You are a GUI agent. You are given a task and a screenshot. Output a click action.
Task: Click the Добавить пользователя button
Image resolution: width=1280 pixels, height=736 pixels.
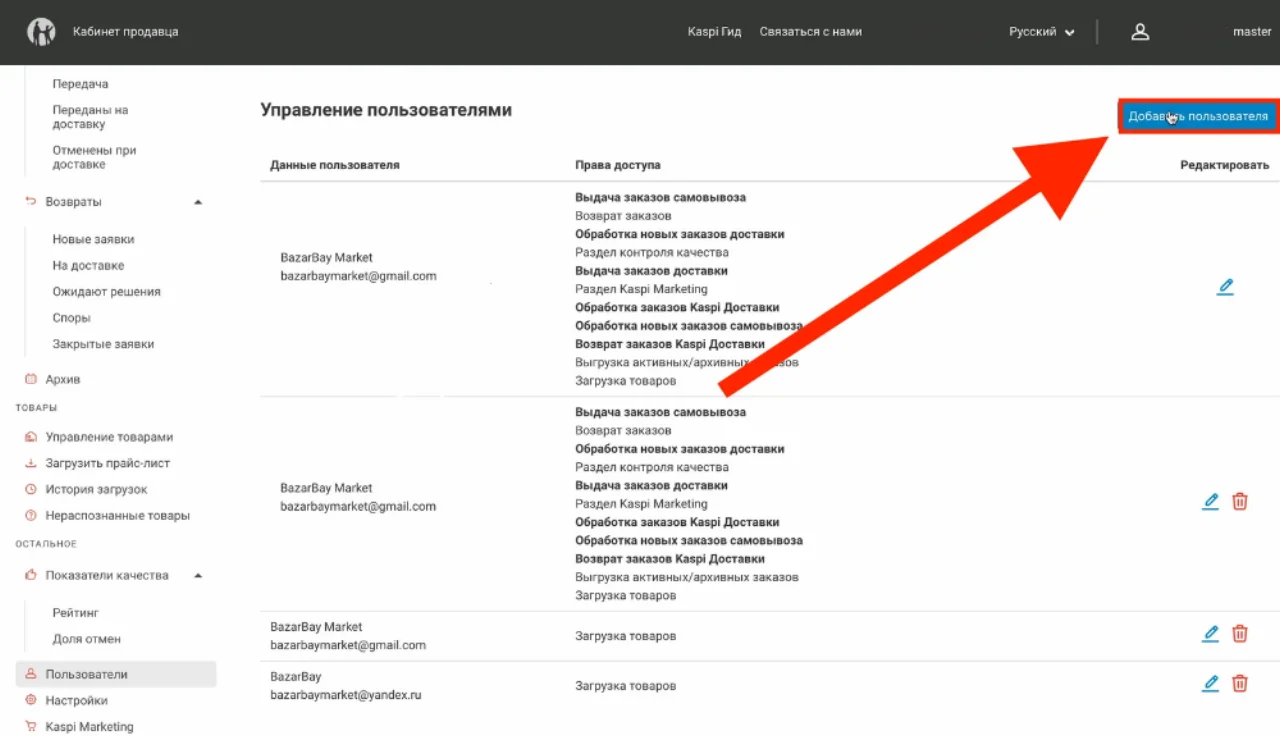[x=1197, y=115]
